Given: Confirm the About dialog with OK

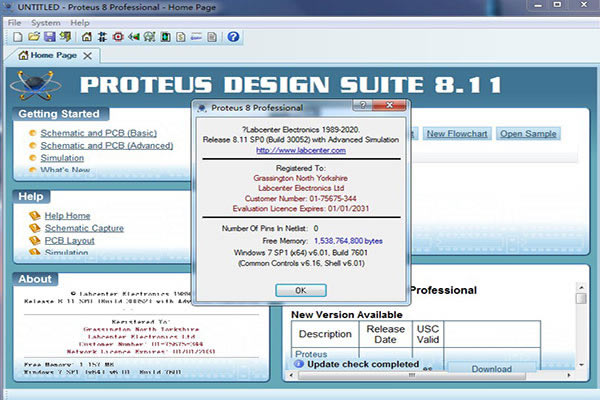Looking at the screenshot, I should (x=301, y=291).
